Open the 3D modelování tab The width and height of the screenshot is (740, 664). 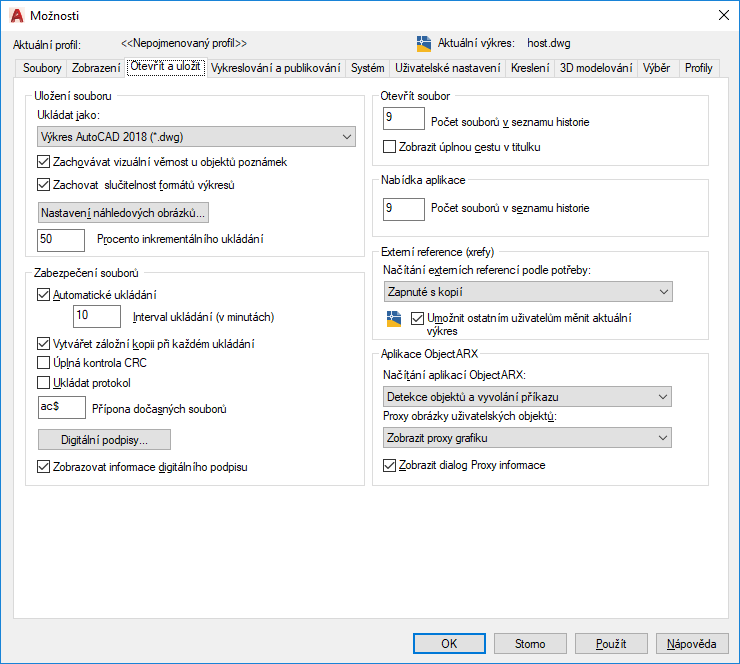[x=596, y=68]
